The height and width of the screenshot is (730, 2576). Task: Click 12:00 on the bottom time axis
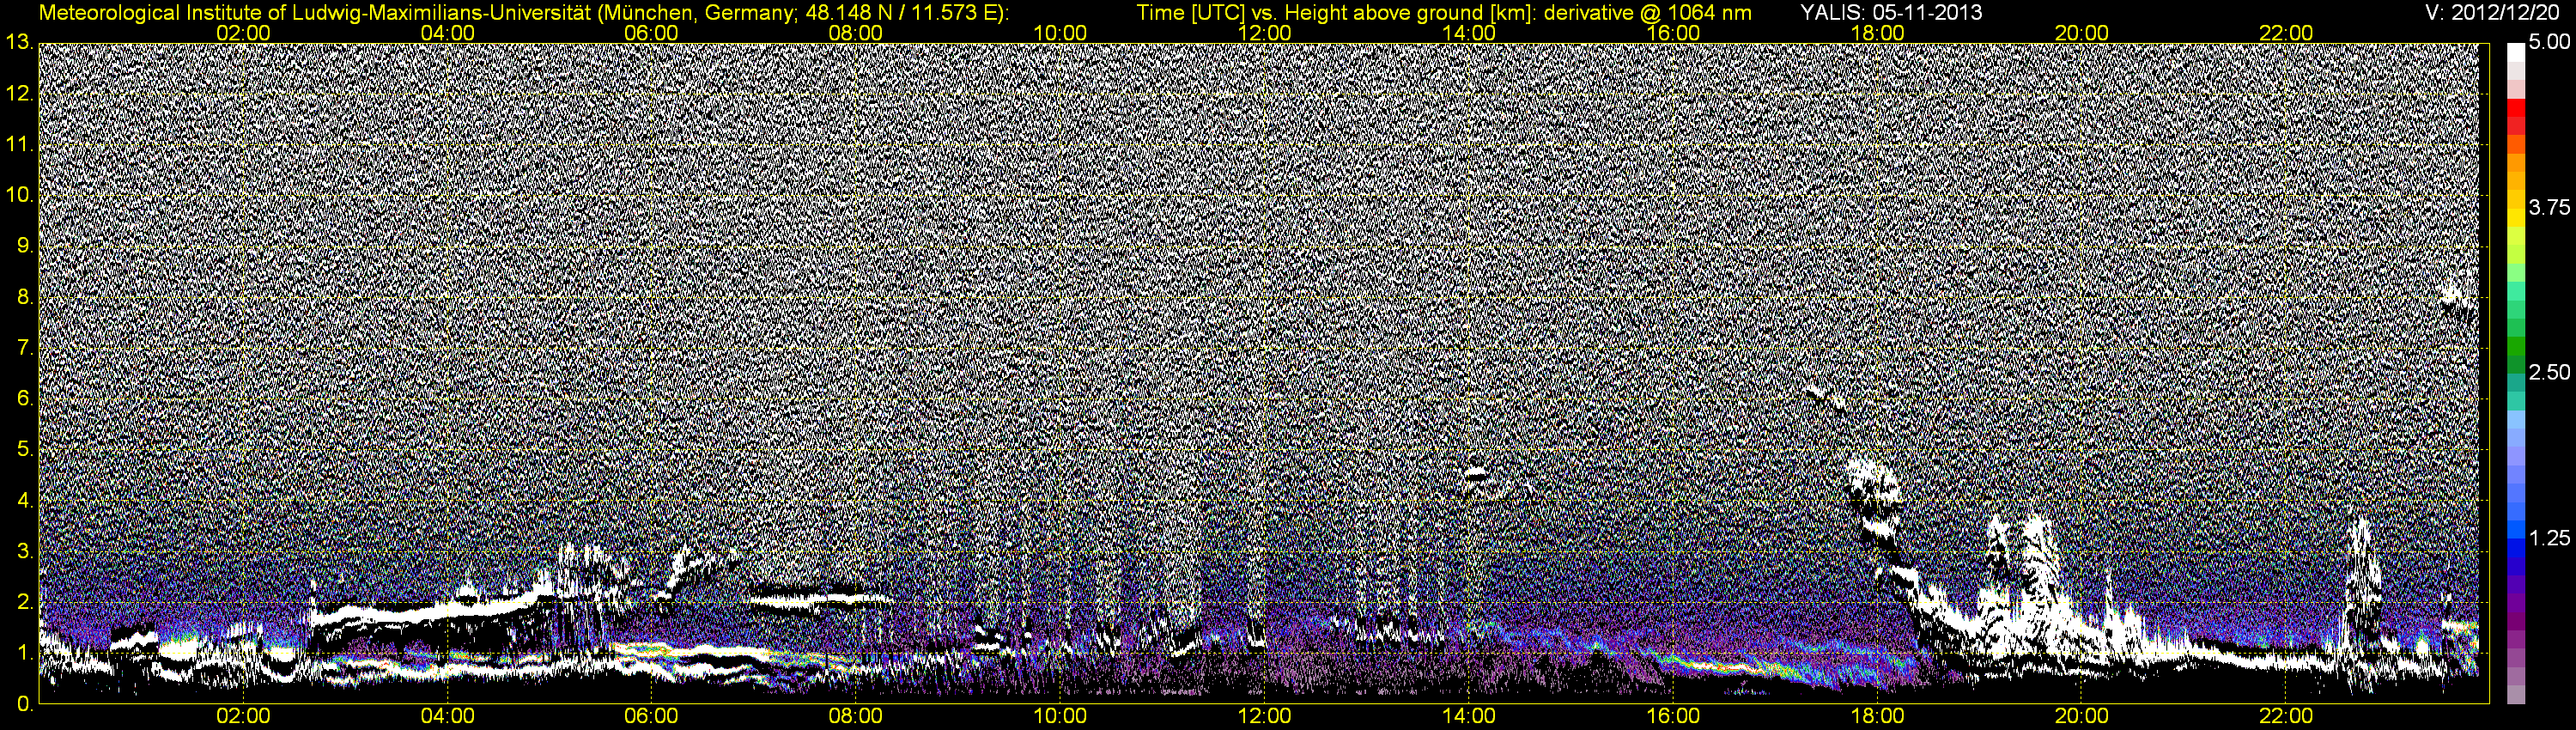pos(1264,716)
